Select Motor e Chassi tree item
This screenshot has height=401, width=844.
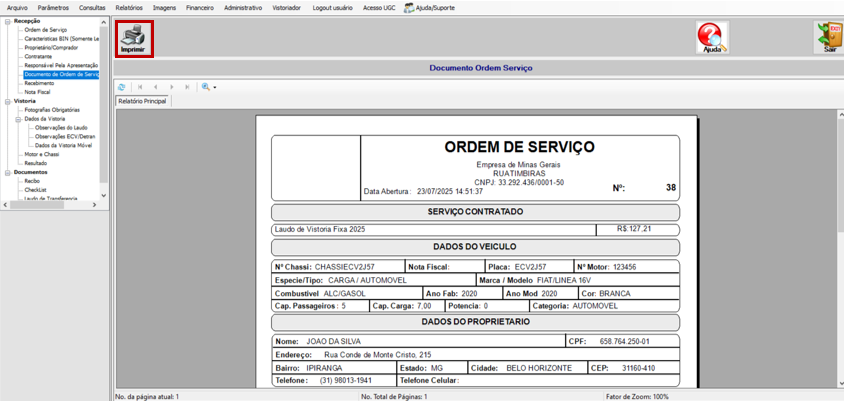42,154
